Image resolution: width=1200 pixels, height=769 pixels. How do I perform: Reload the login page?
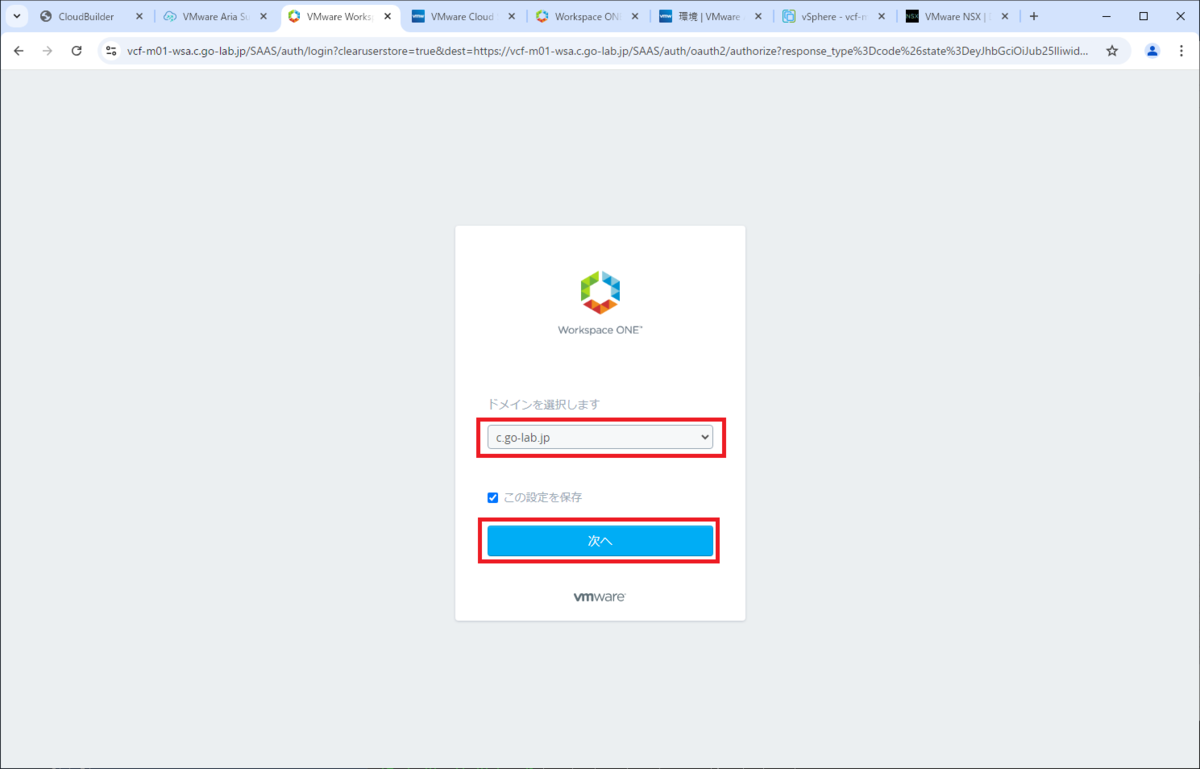[77, 50]
